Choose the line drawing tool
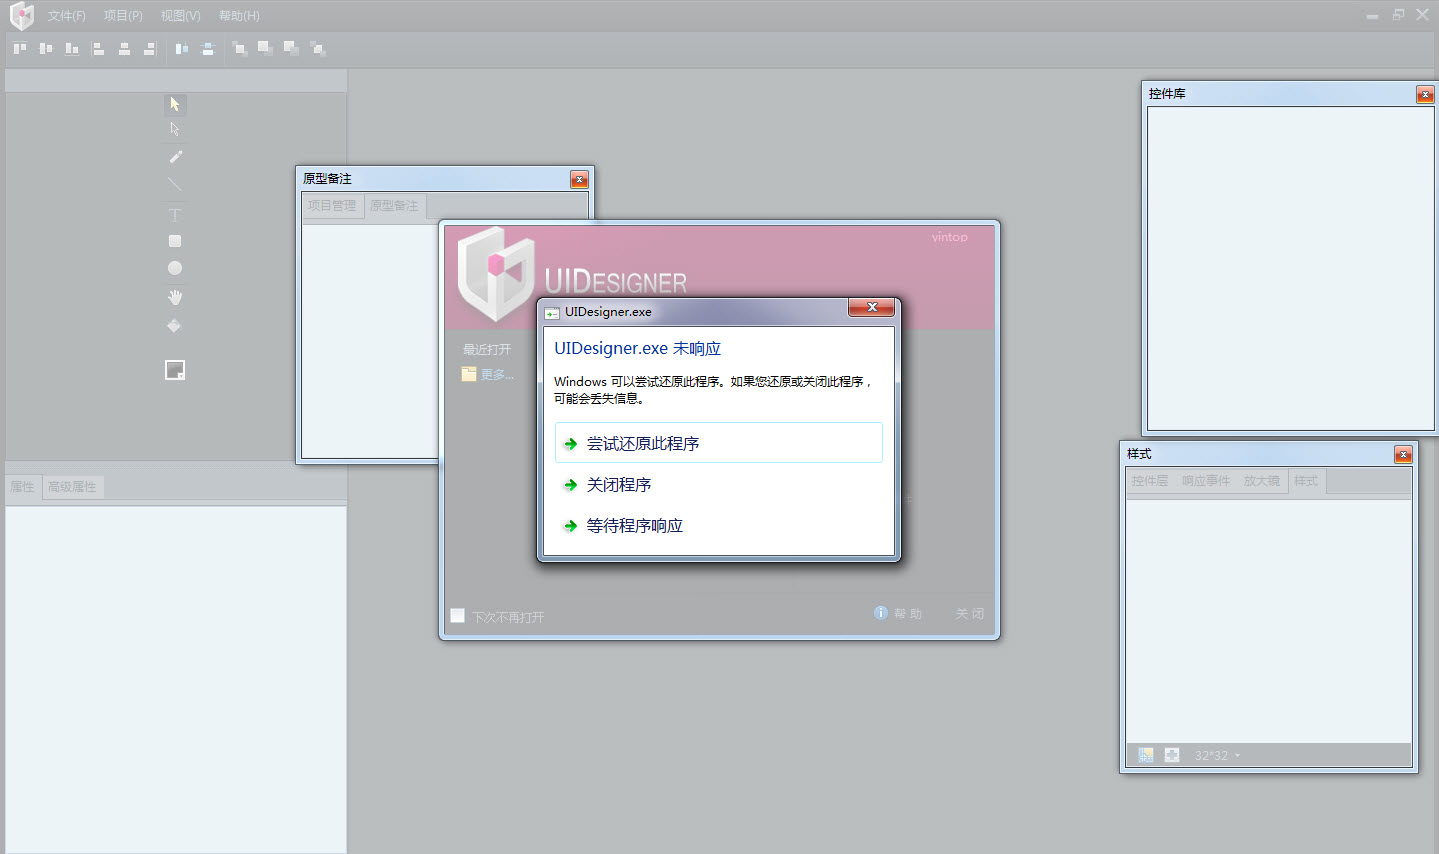 [x=175, y=184]
